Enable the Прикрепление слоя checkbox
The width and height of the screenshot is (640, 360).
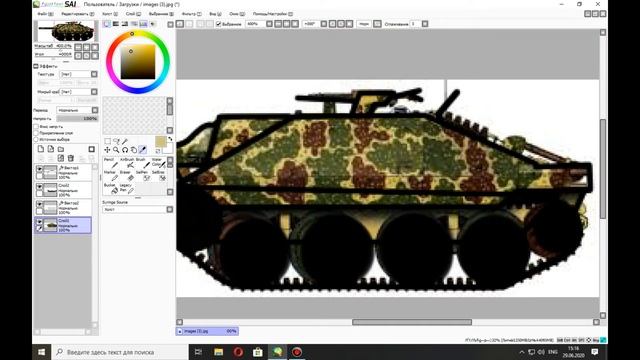coord(36,133)
